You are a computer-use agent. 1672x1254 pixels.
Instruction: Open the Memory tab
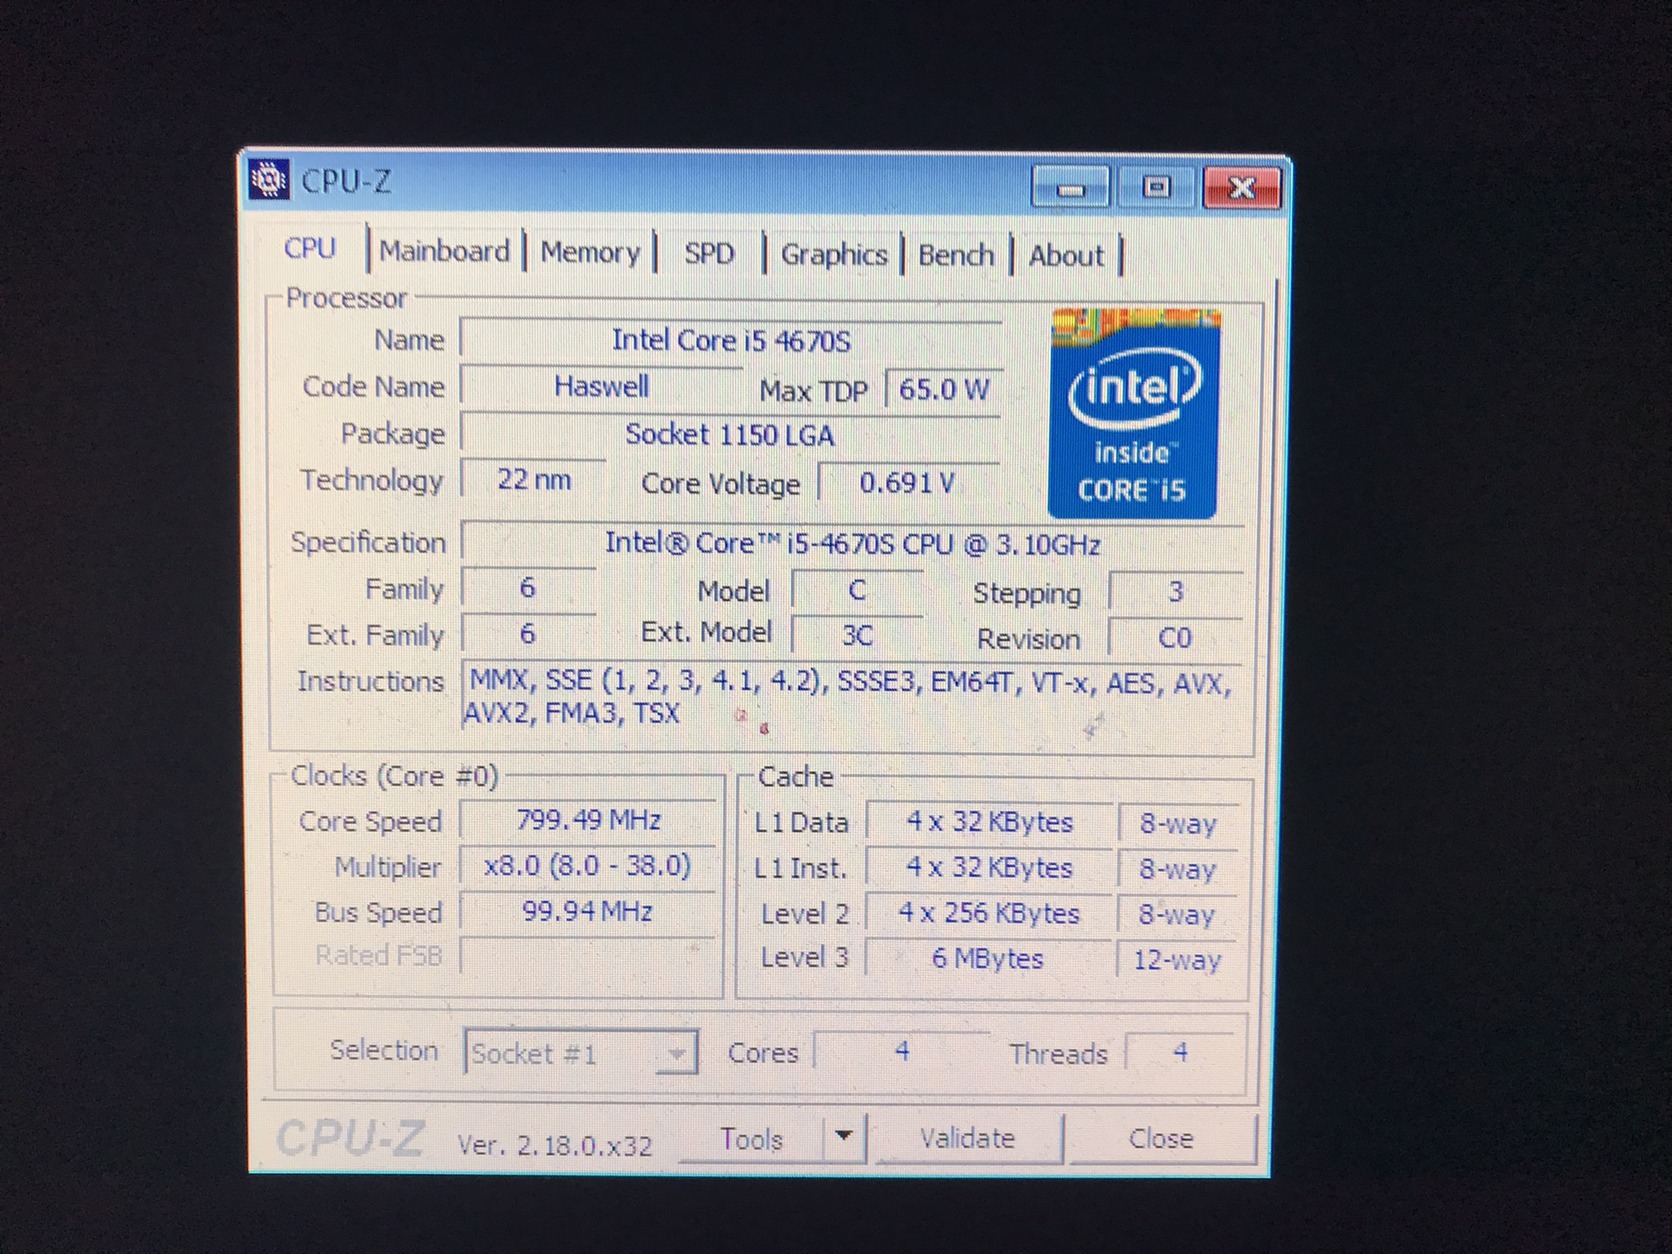(x=590, y=252)
